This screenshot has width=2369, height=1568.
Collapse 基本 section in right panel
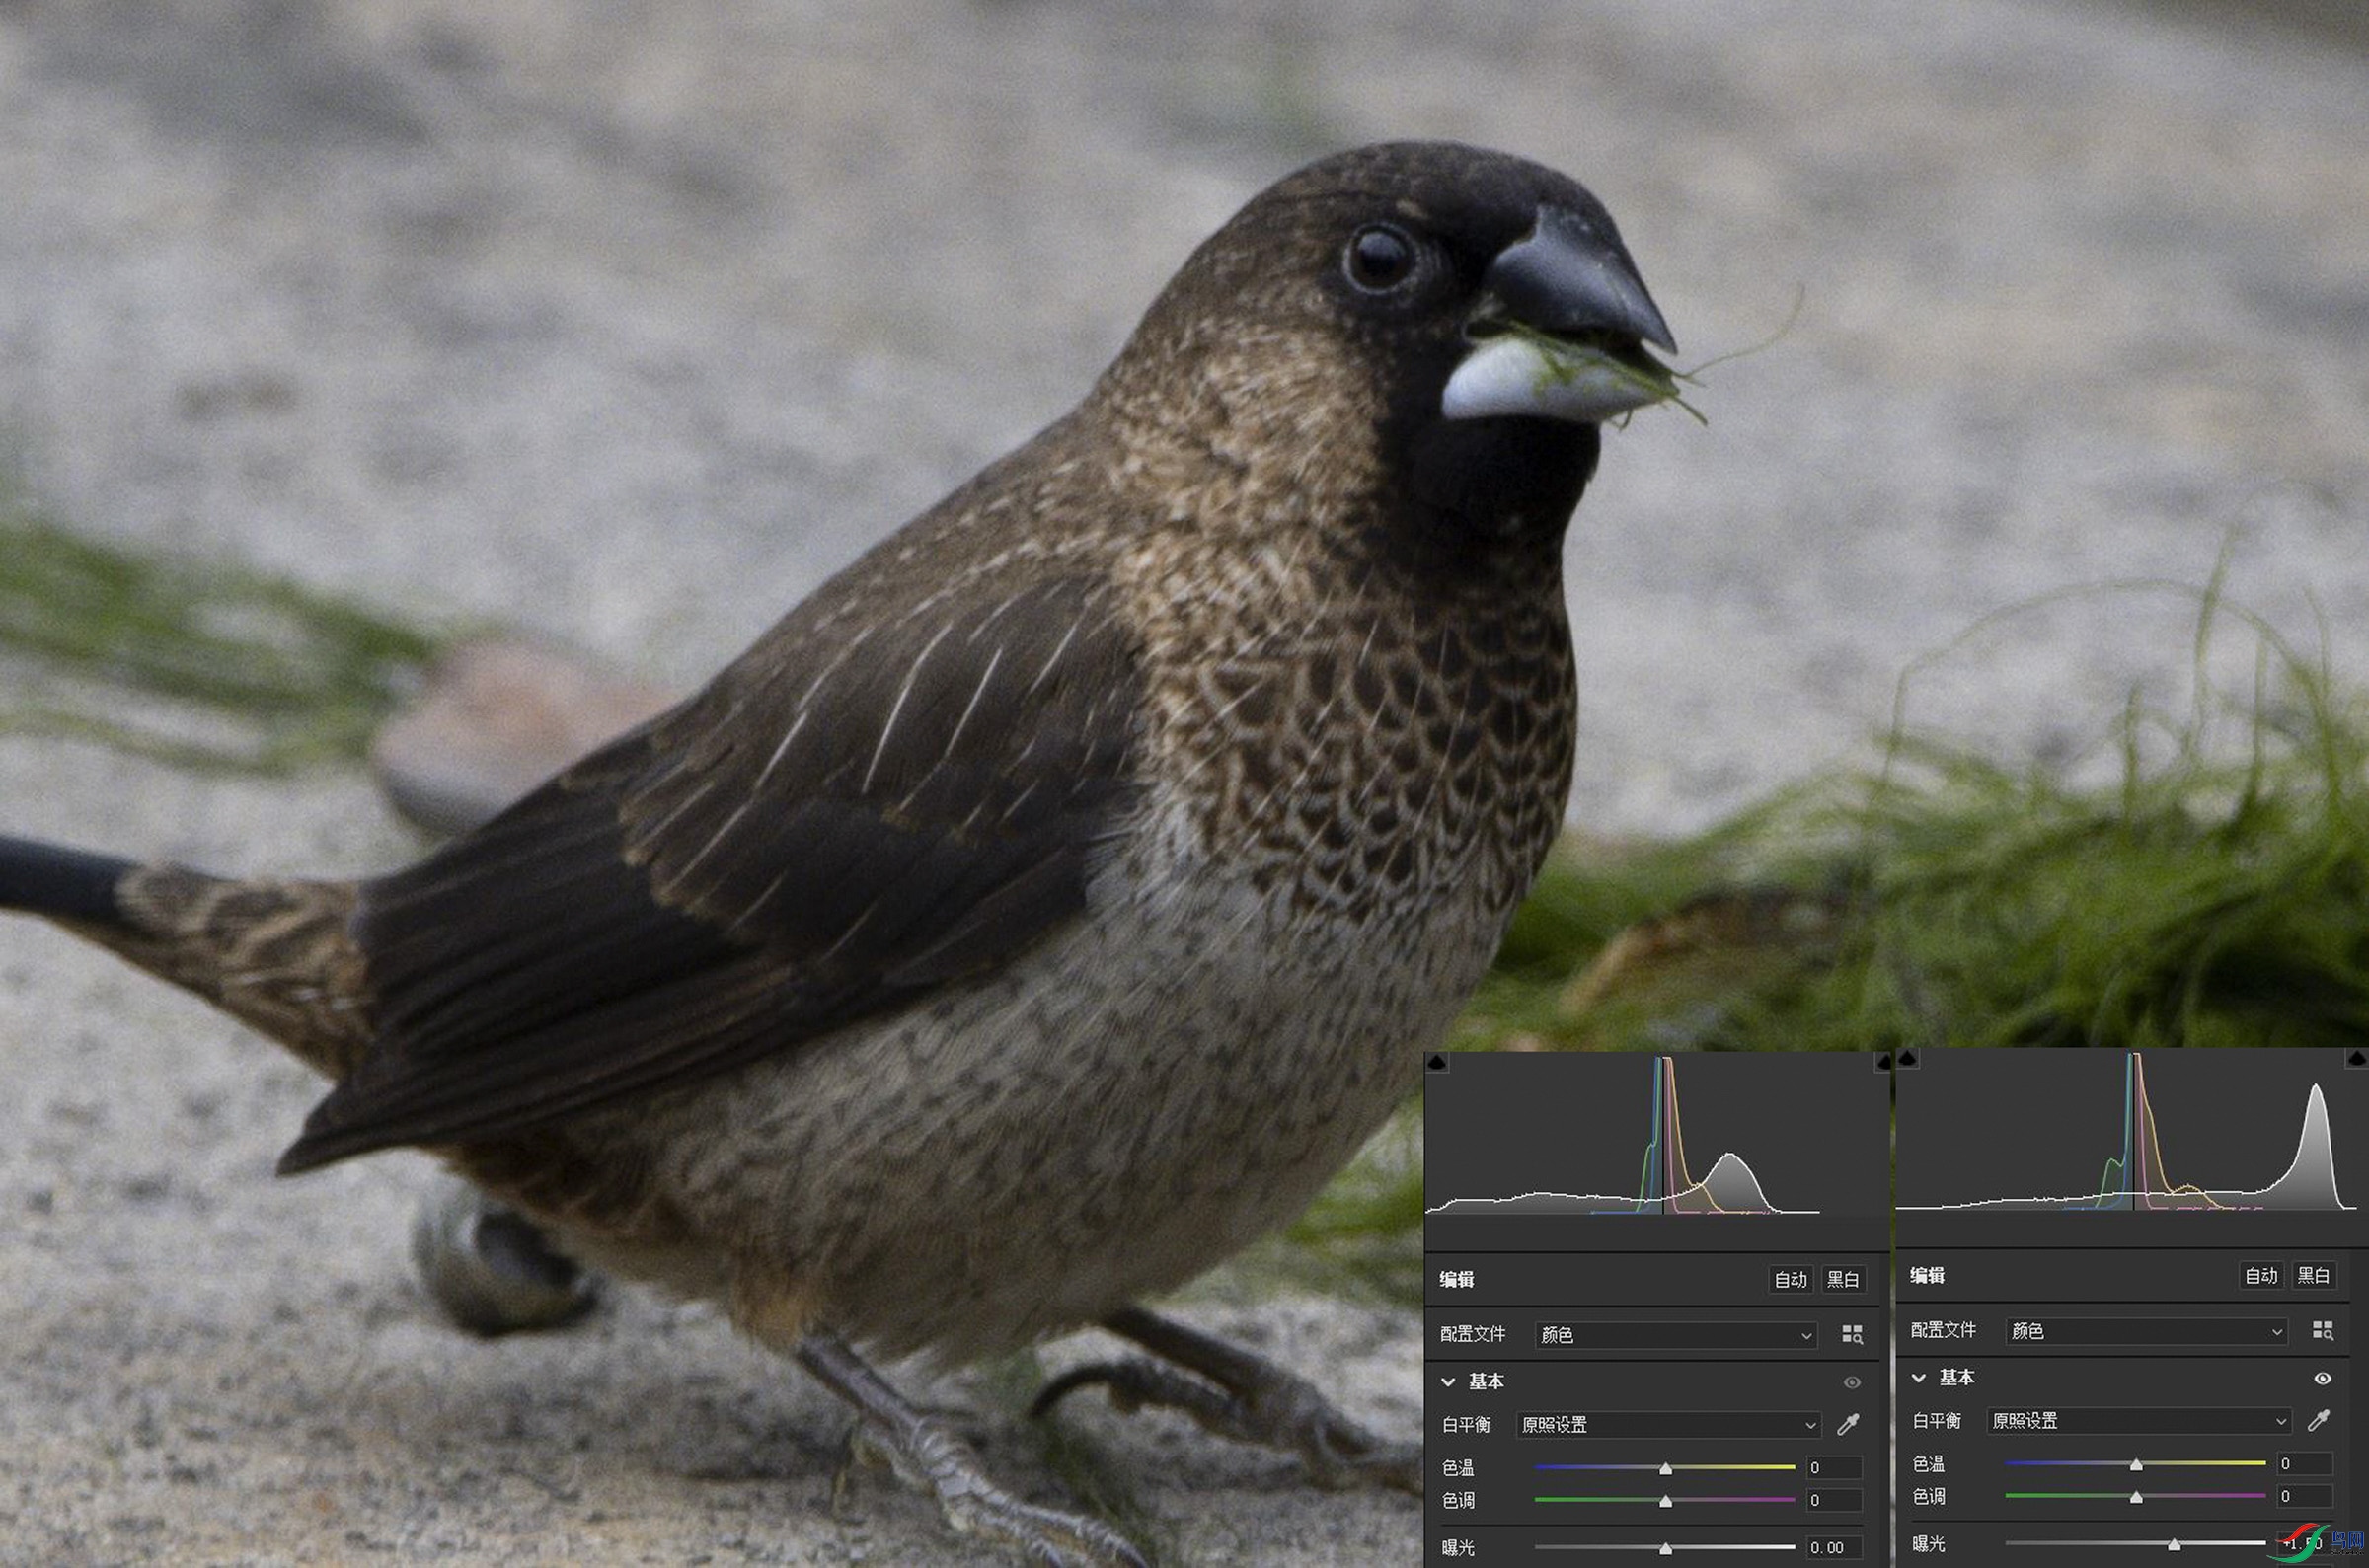click(x=1918, y=1378)
